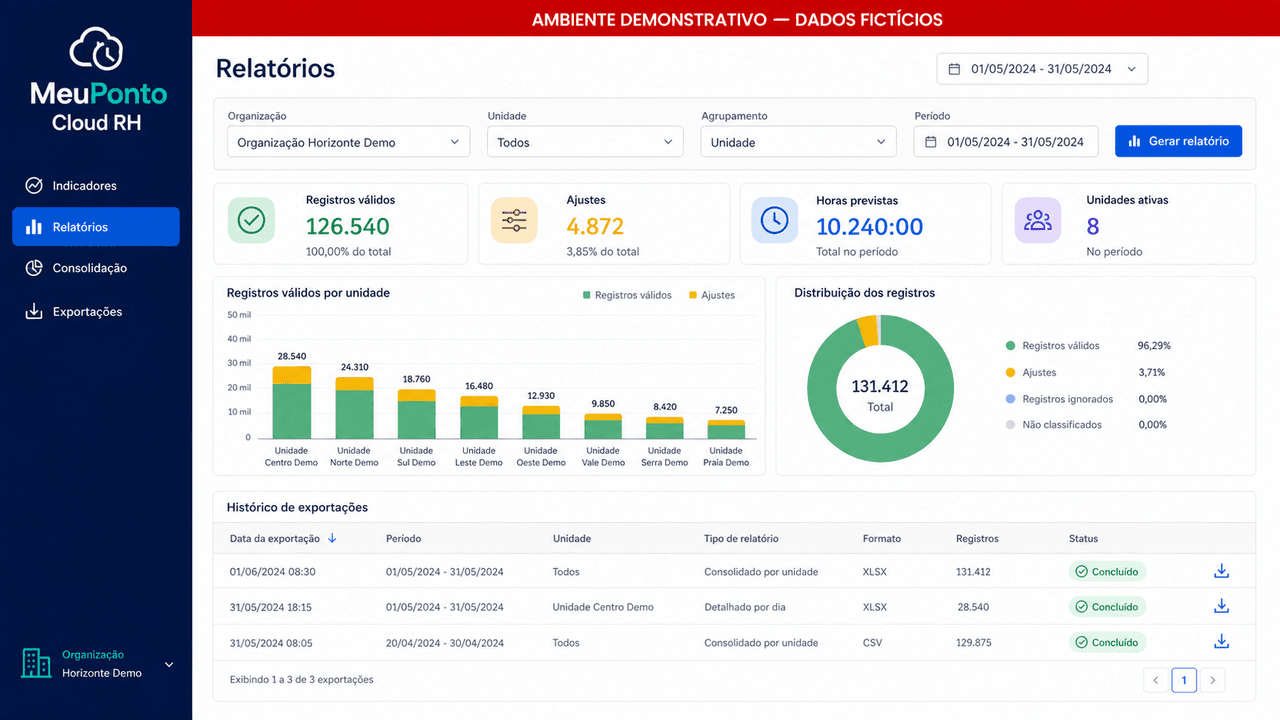This screenshot has height=720, width=1280.
Task: Click Concluído status in 31/05/2024 18:15 row
Action: (x=1107, y=607)
